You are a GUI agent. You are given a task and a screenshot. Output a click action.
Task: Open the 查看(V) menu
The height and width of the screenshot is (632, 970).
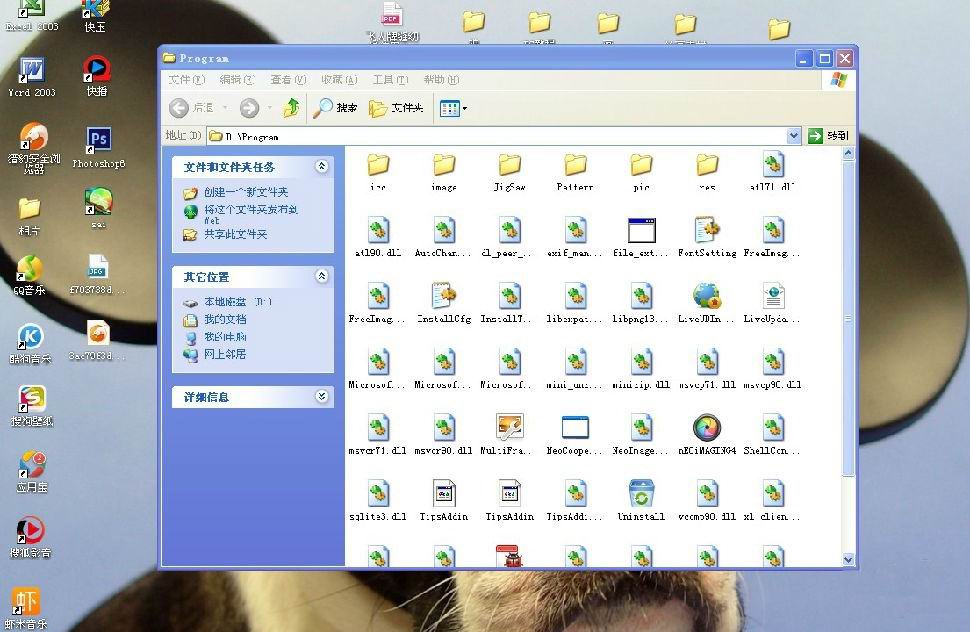(287, 80)
